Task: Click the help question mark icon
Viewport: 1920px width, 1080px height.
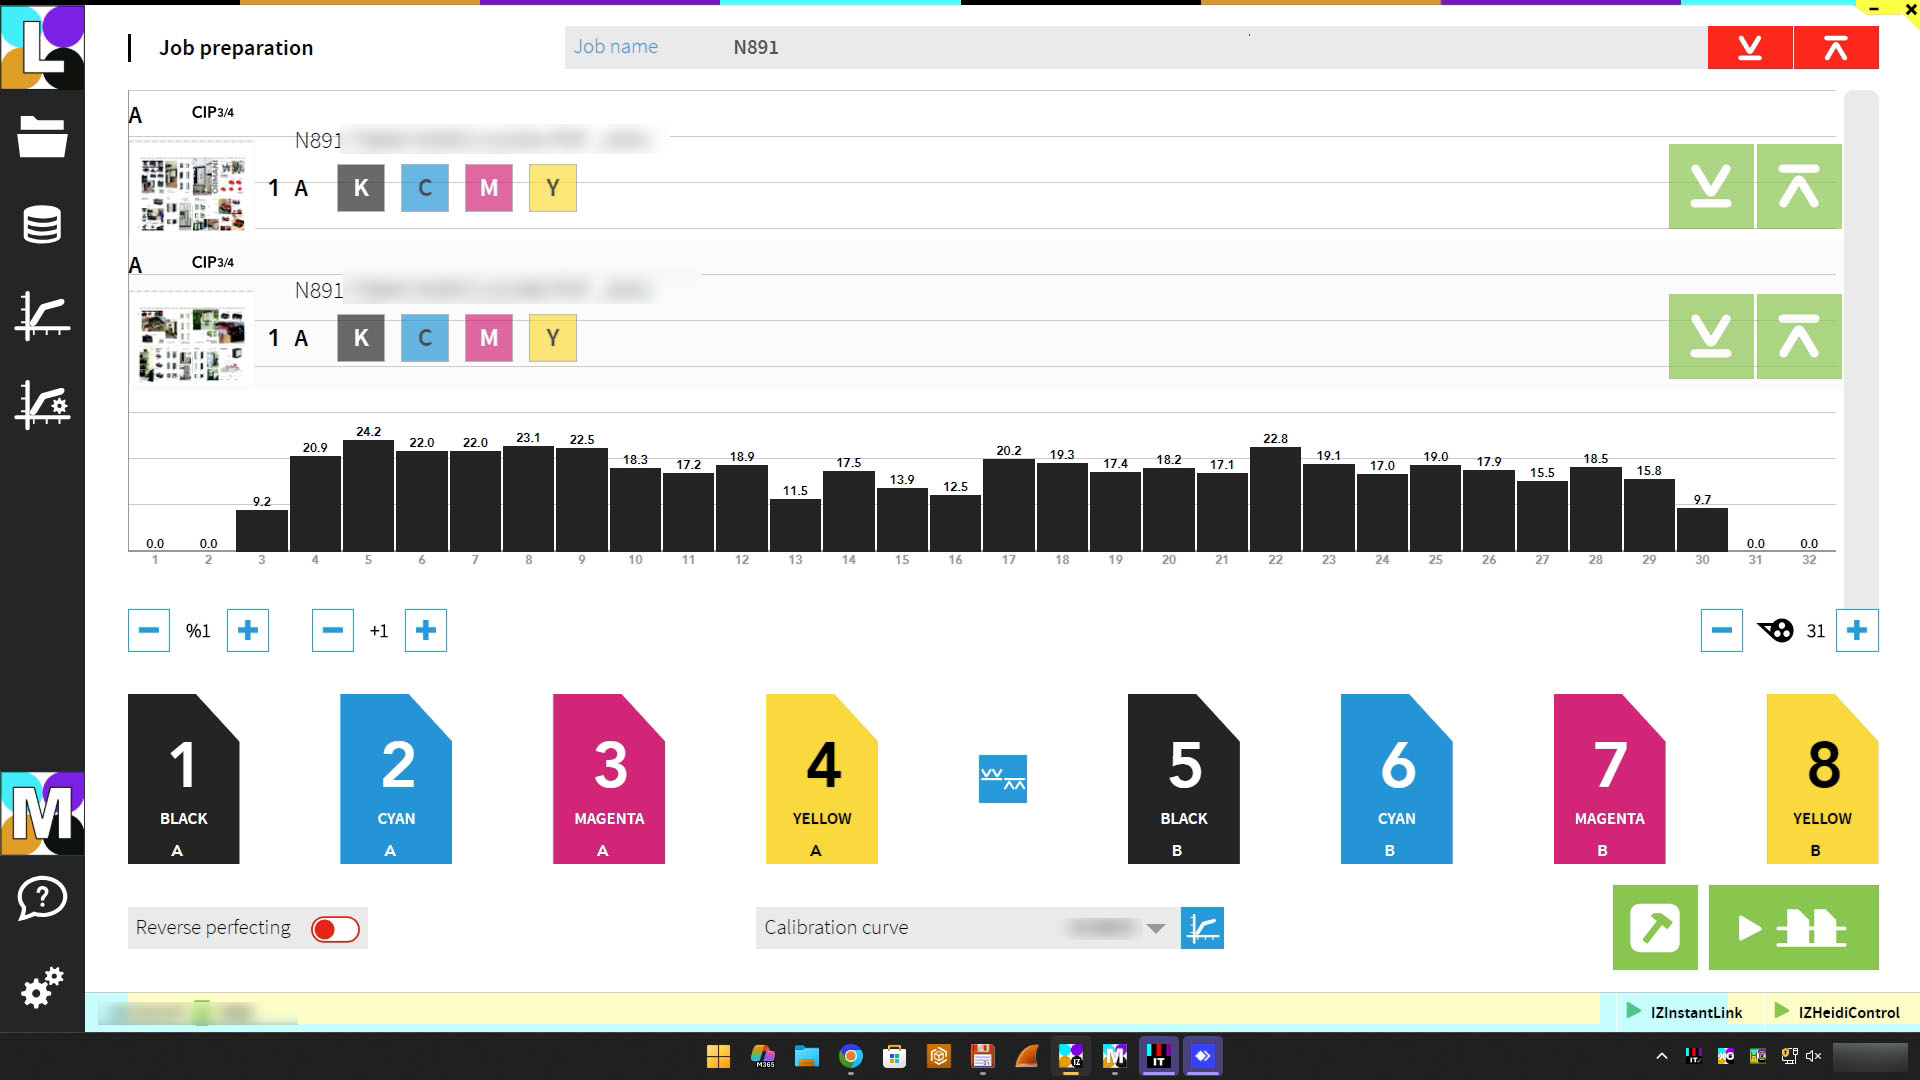Action: (x=42, y=898)
